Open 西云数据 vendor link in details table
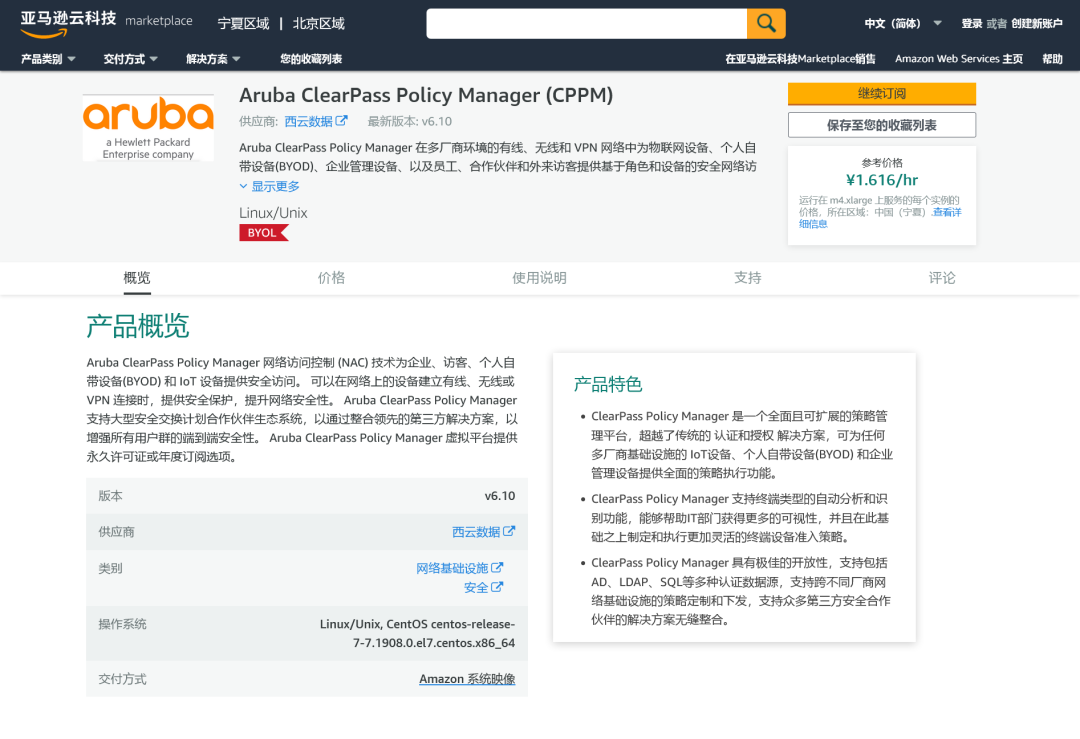1080x739 pixels. tap(476, 532)
